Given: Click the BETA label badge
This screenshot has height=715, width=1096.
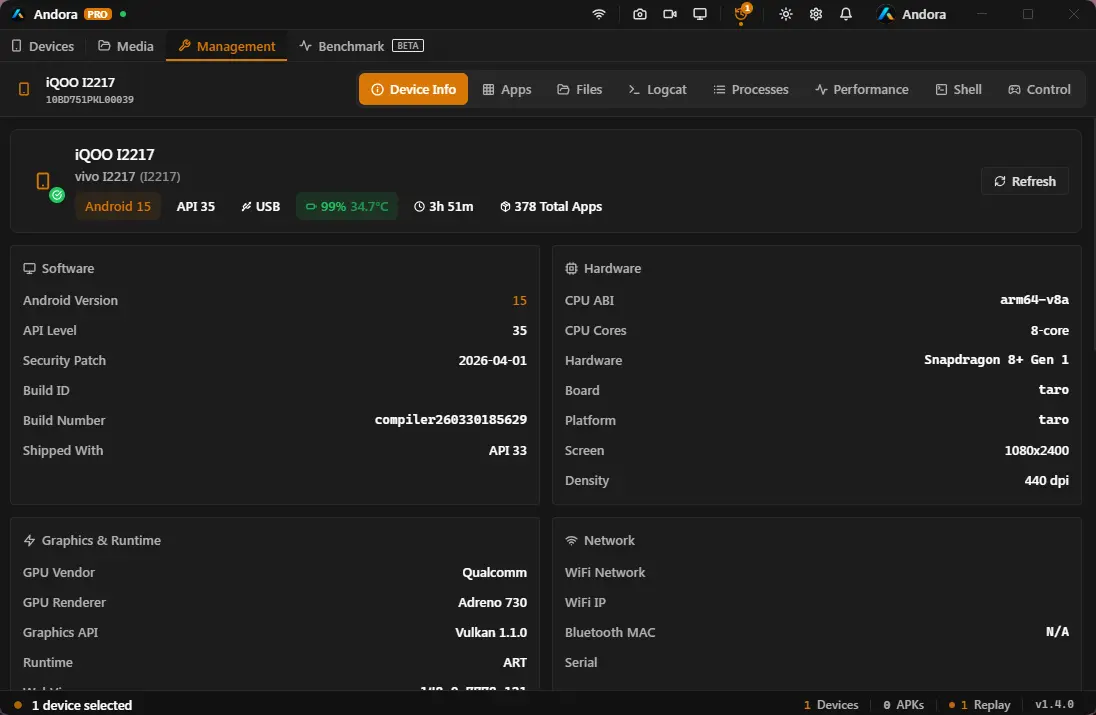Looking at the screenshot, I should (408, 45).
